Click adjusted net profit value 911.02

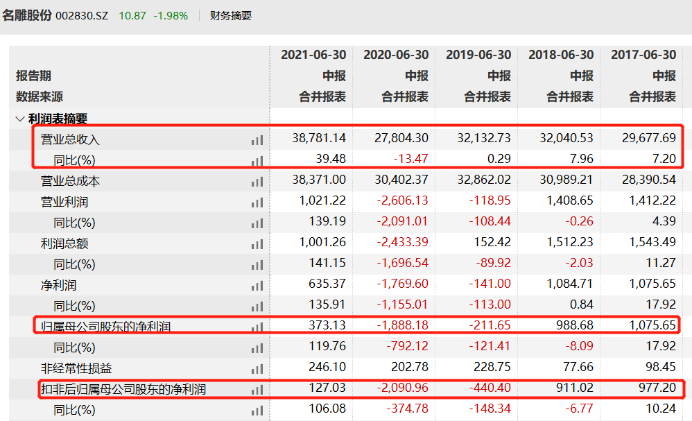[x=575, y=388]
